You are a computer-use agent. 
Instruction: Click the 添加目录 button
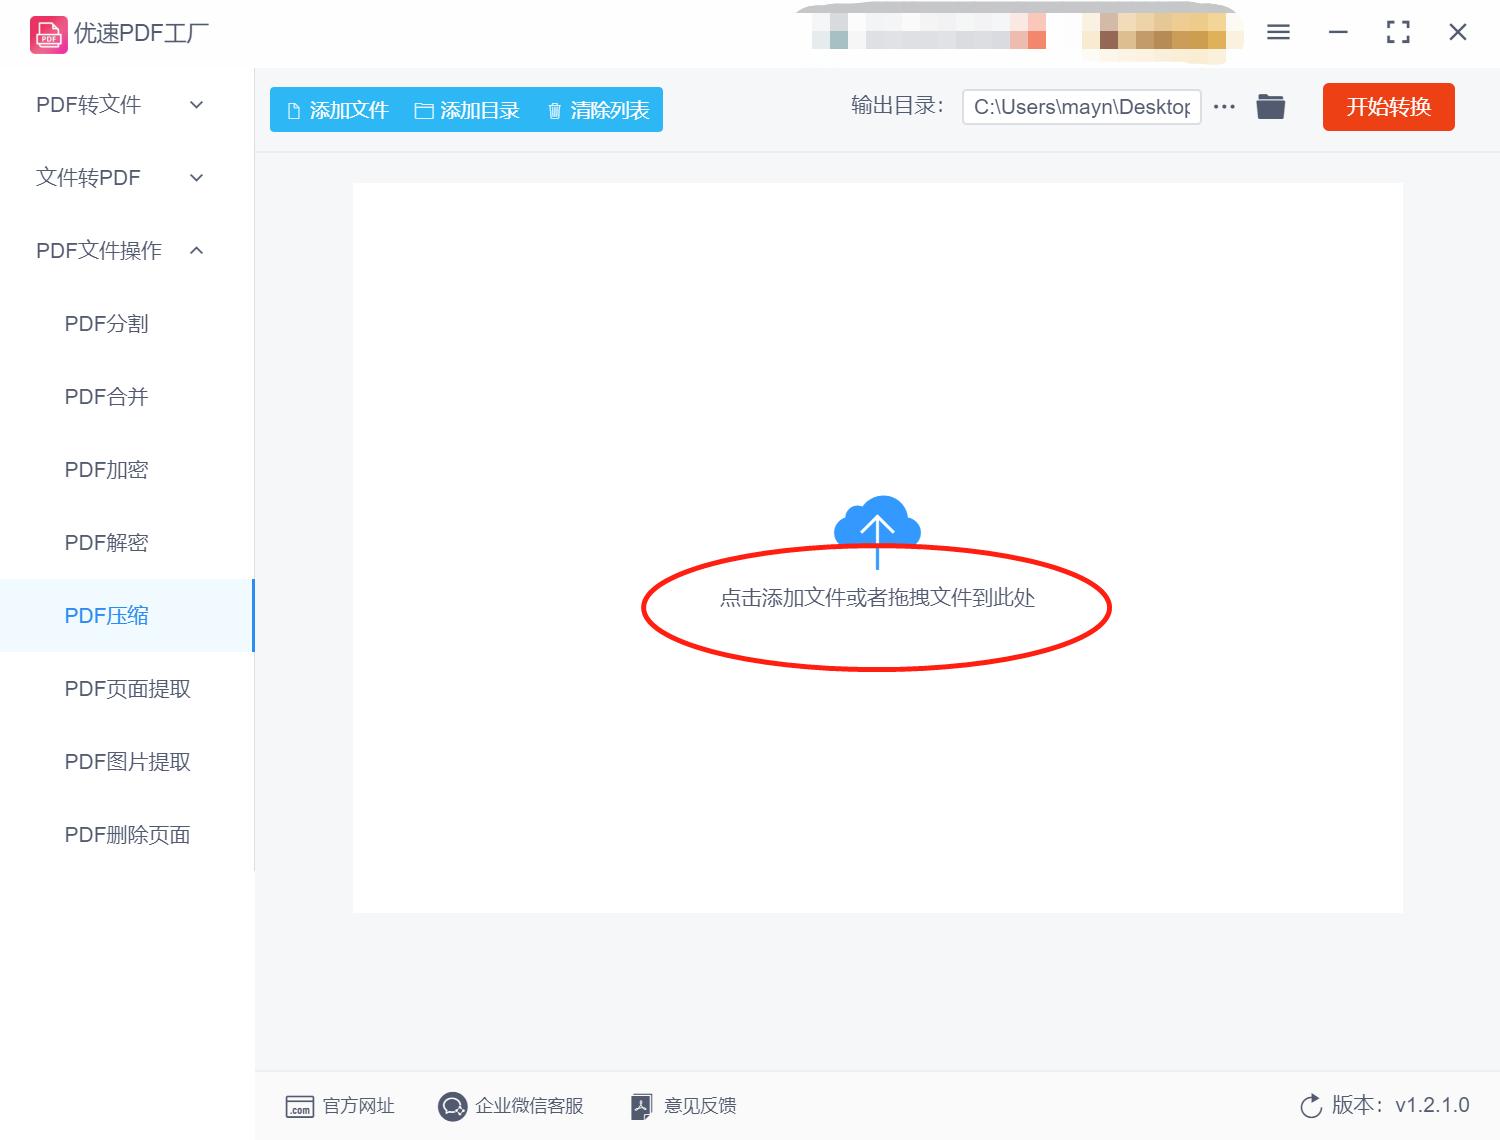click(466, 110)
